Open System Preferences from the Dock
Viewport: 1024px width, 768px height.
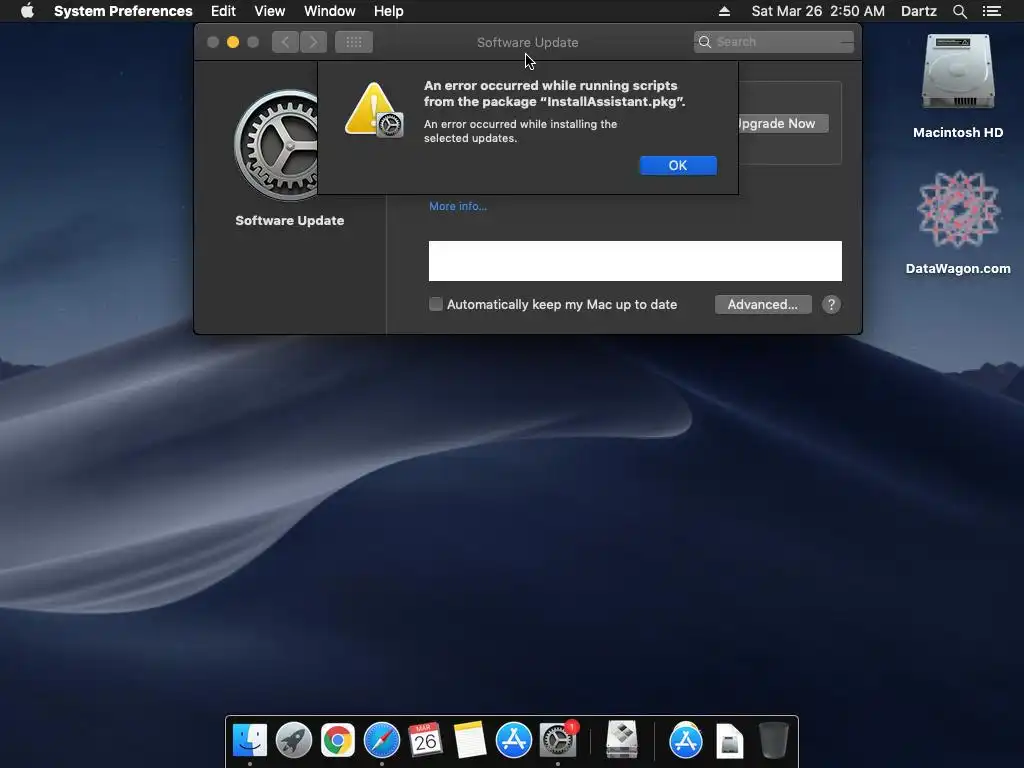click(558, 740)
